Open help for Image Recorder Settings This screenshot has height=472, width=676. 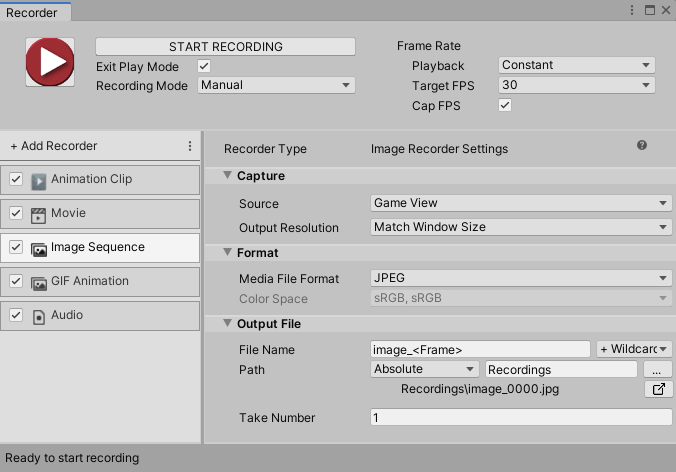pyautogui.click(x=642, y=145)
